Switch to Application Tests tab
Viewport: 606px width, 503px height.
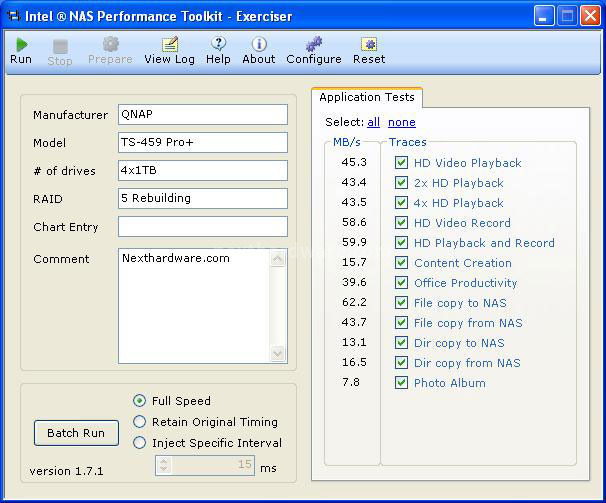(367, 97)
